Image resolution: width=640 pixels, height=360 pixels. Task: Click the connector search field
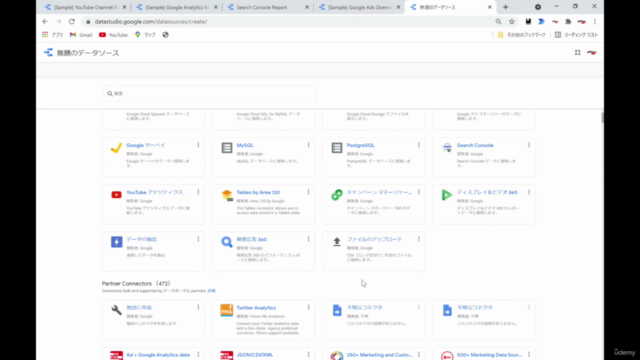210,93
